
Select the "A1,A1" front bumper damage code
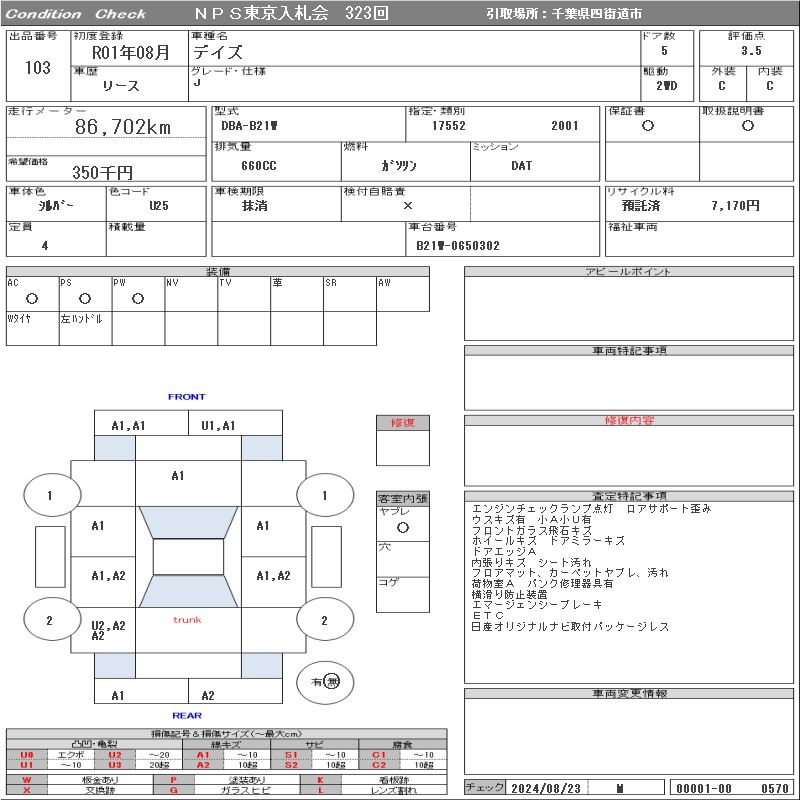(129, 426)
